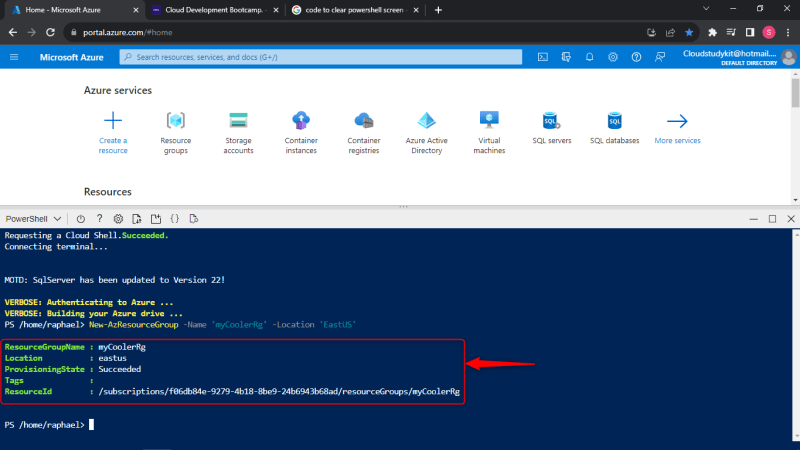
Task: Restart Cloud Shell with power icon
Action: [81, 219]
